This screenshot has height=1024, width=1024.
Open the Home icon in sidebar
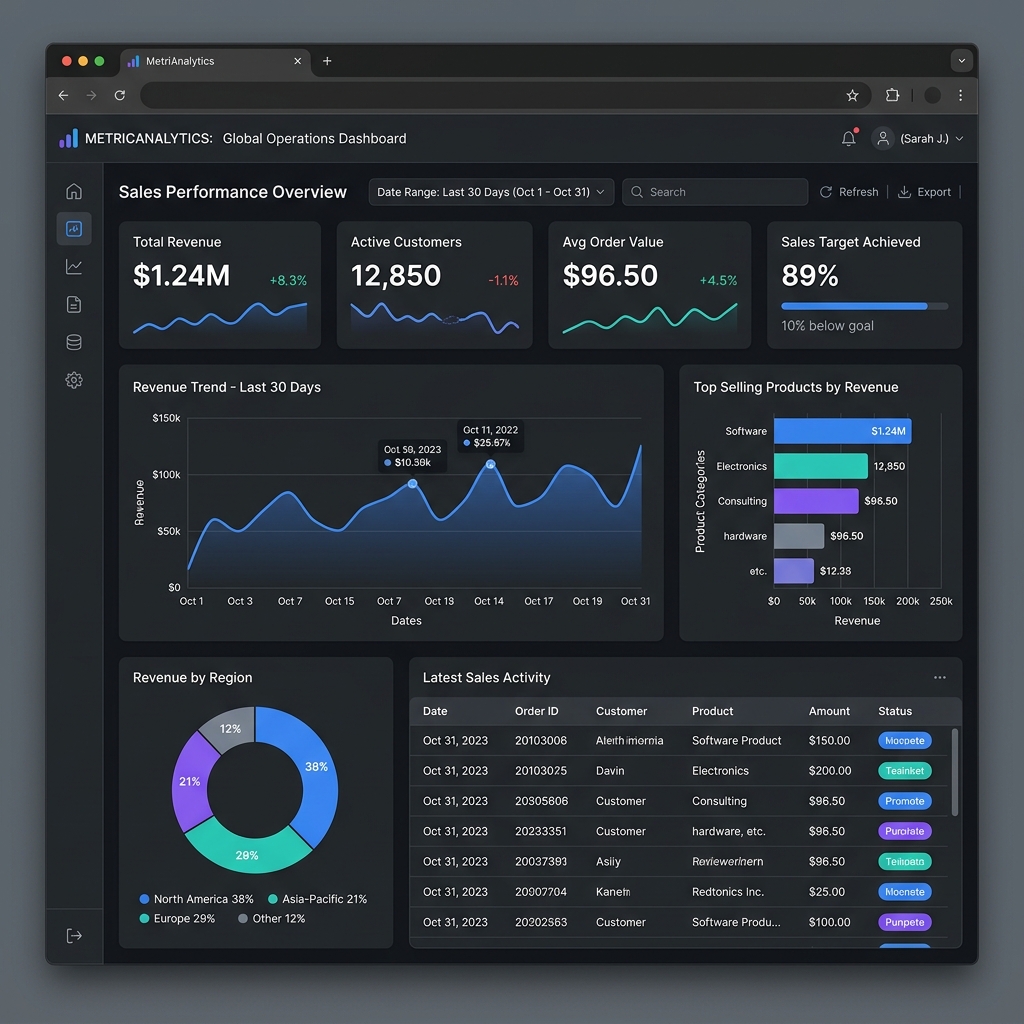[74, 191]
